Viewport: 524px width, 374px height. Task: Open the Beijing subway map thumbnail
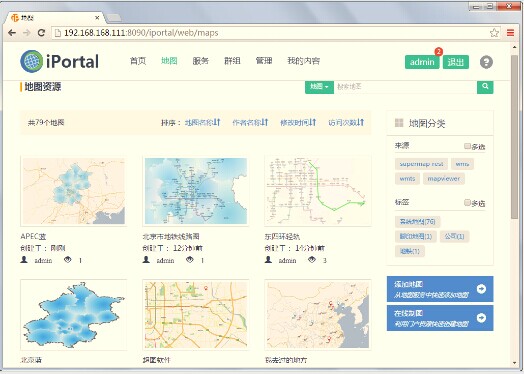(x=195, y=191)
